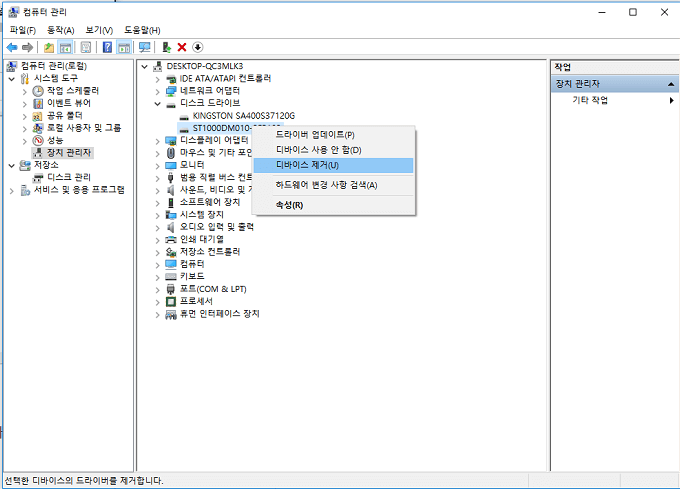Select 장치 관리자 in the left tree

[68, 152]
